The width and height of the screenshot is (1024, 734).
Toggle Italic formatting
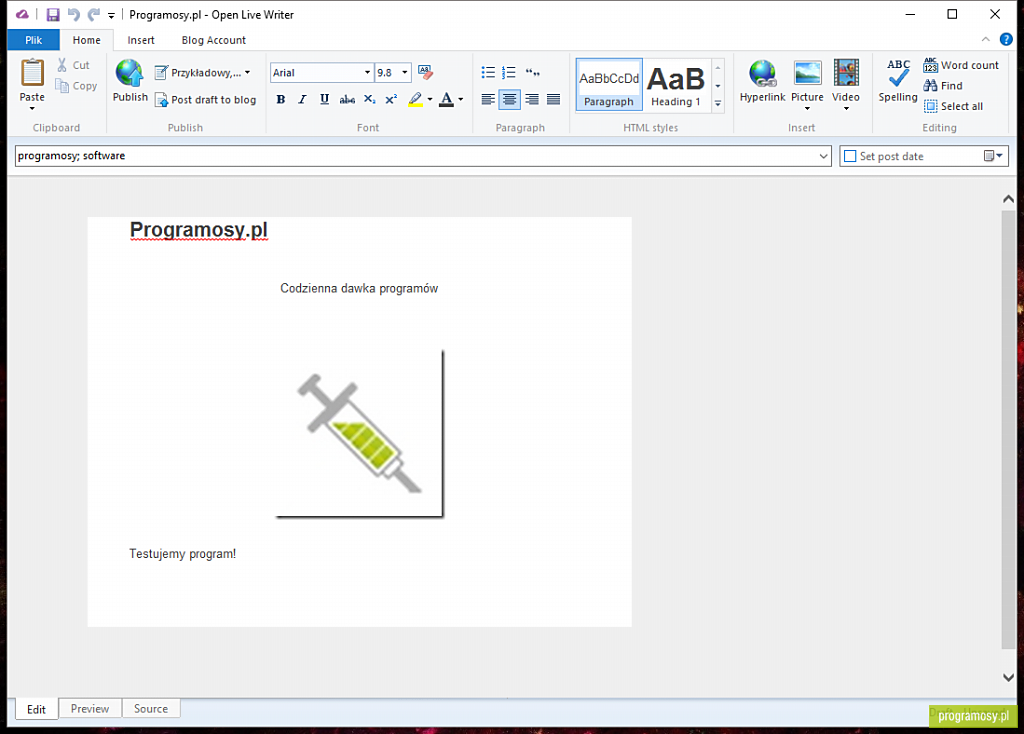(302, 99)
